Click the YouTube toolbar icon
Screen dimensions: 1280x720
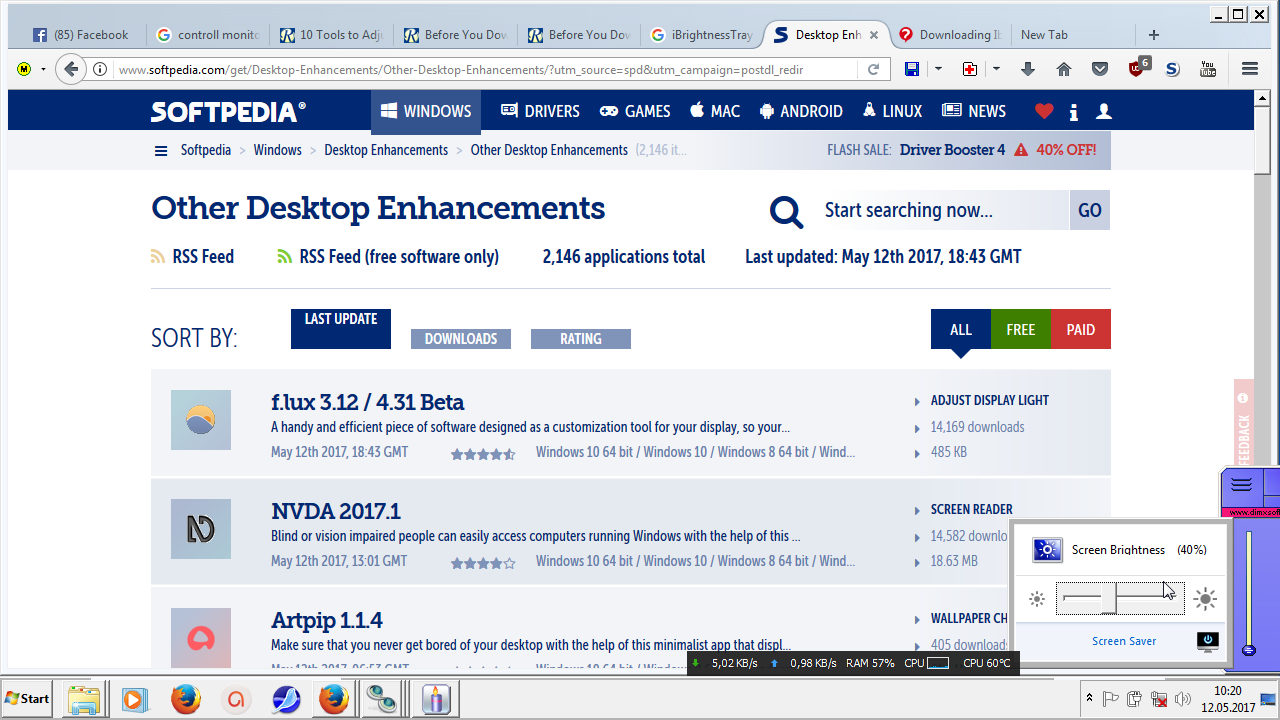[x=1208, y=69]
